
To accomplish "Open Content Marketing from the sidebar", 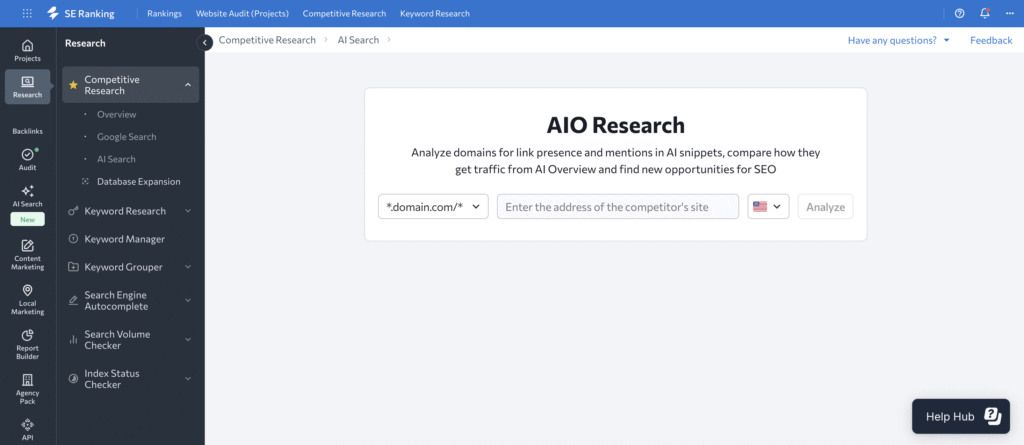I will click(x=27, y=254).
